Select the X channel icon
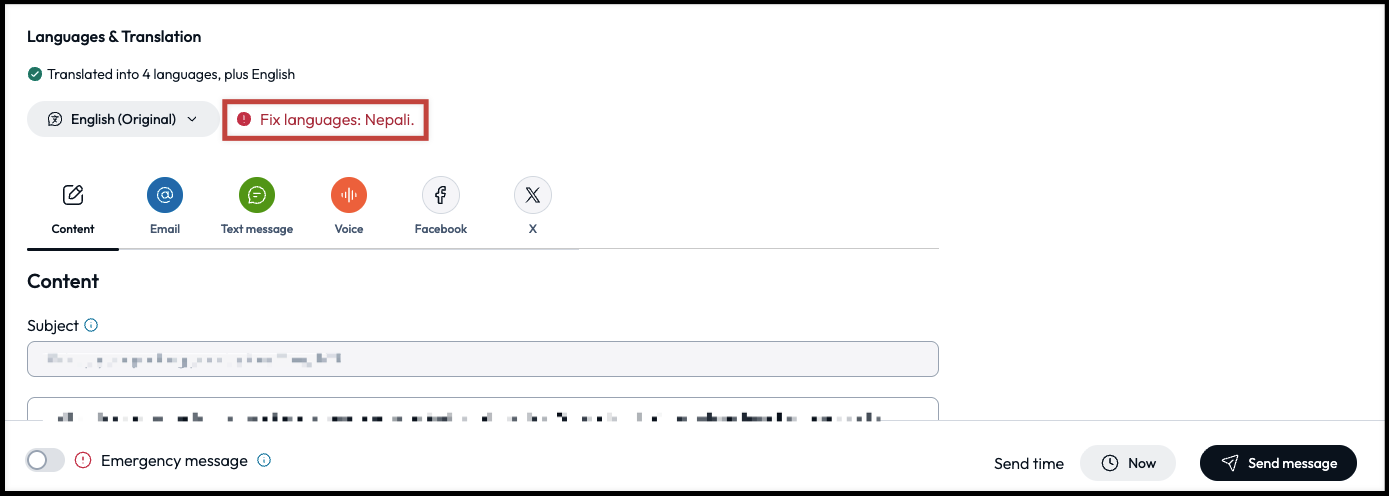1389x496 pixels. [533, 195]
